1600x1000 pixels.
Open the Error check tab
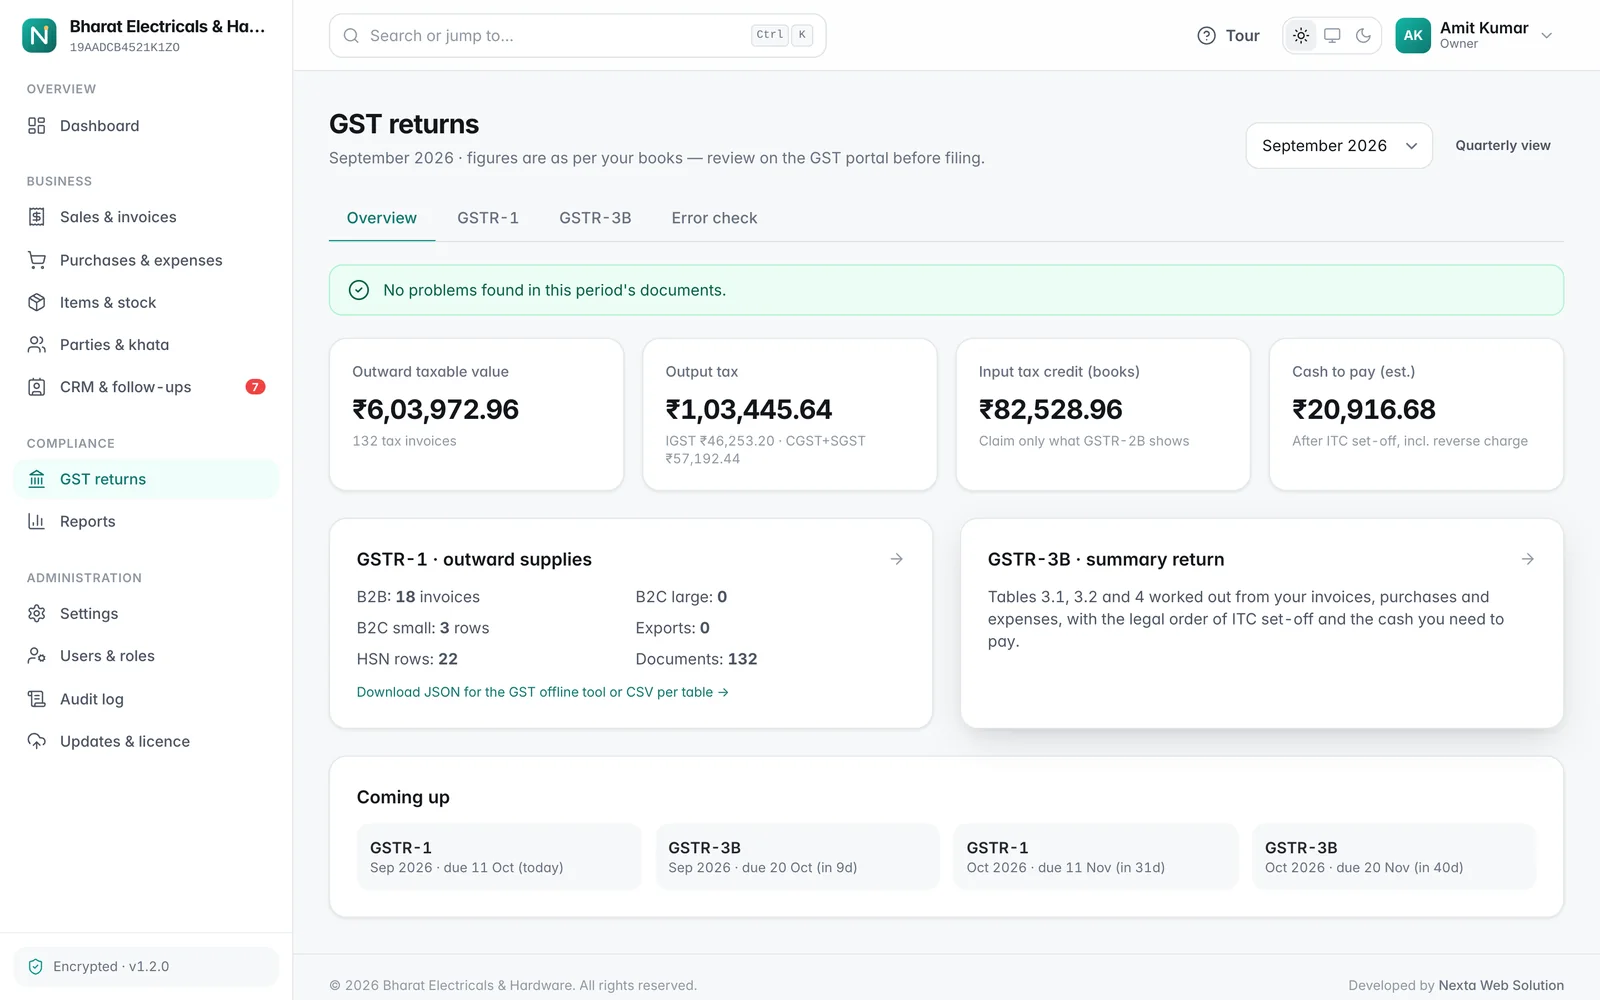[x=714, y=218]
